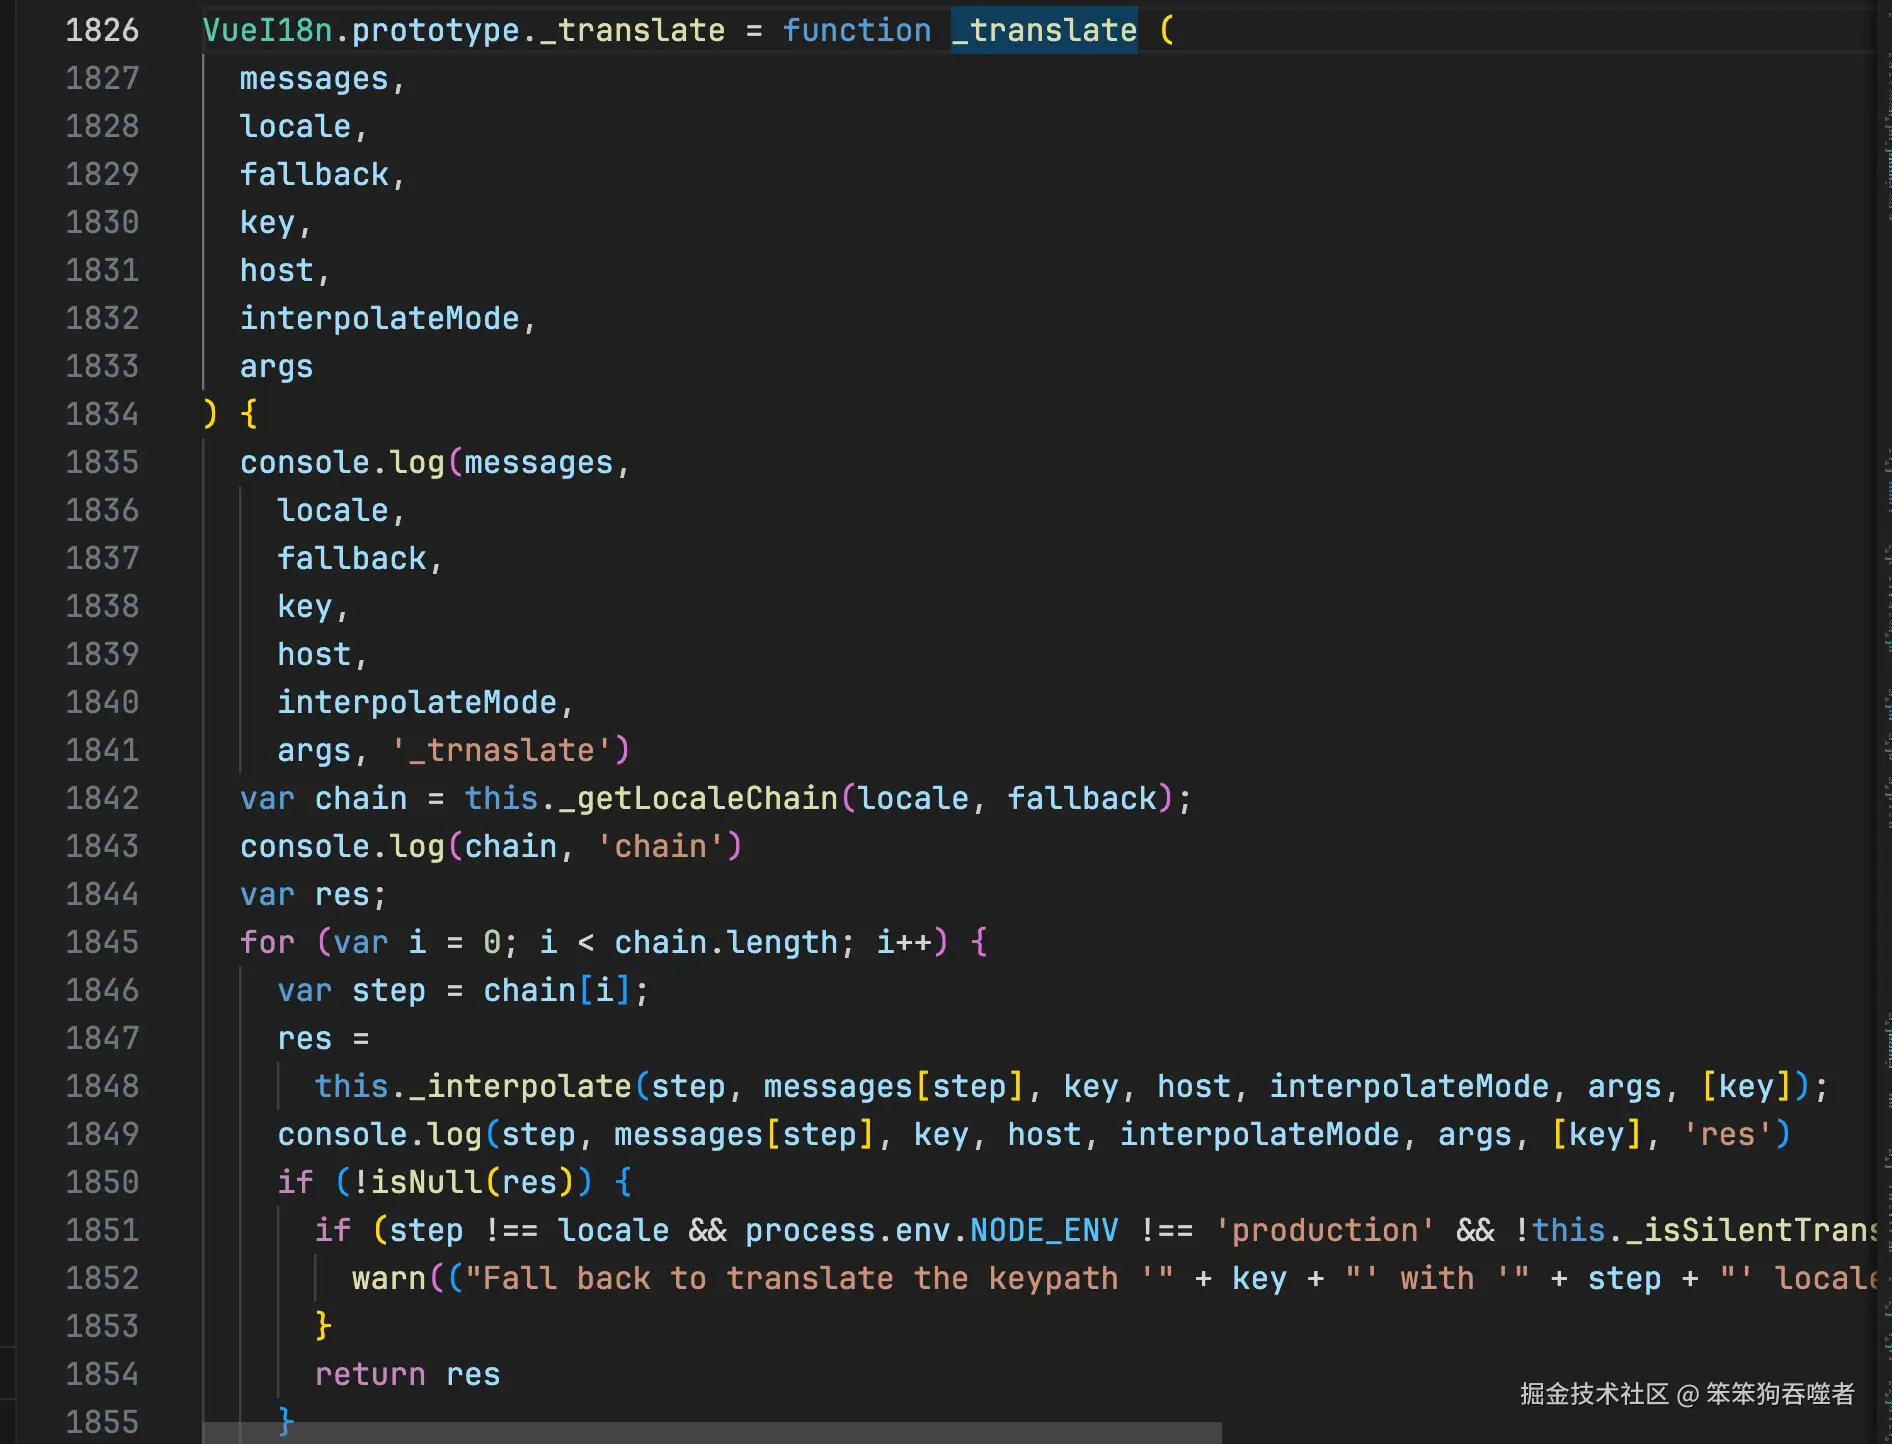Image resolution: width=1892 pixels, height=1444 pixels.
Task: Click line number 1855 in the gutter
Action: tap(102, 1422)
